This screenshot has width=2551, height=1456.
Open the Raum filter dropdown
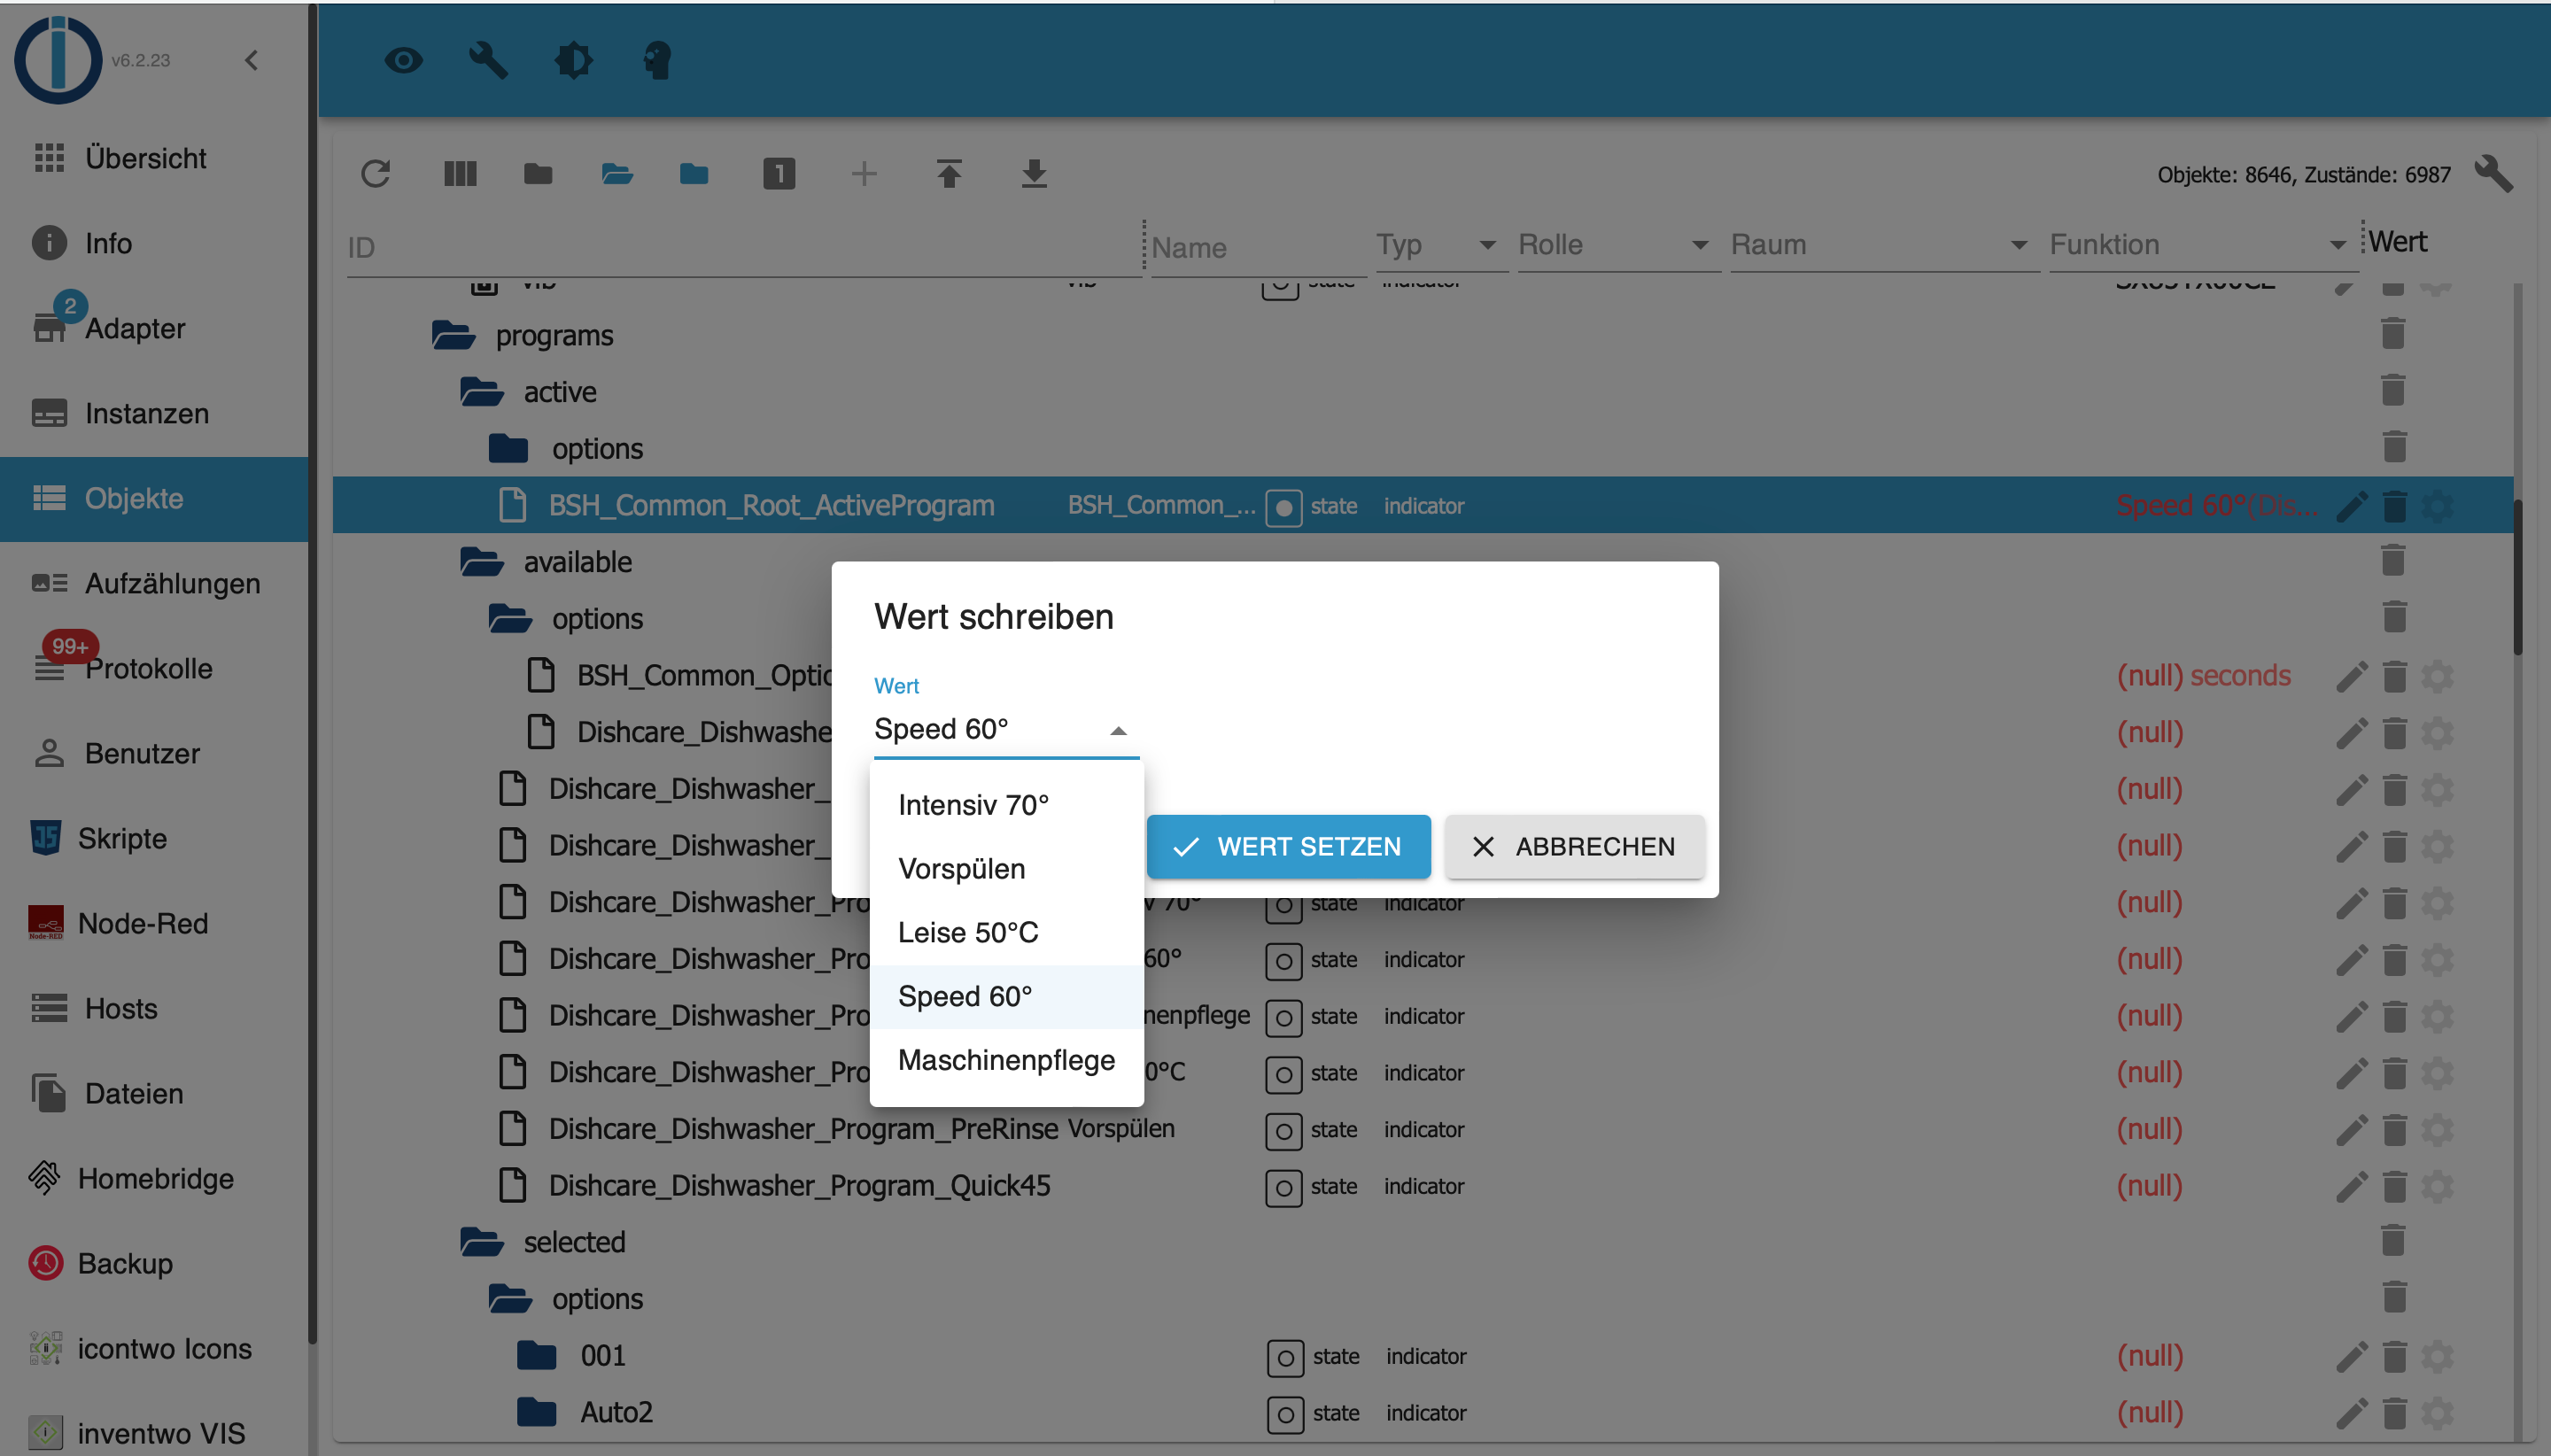(x=1883, y=245)
